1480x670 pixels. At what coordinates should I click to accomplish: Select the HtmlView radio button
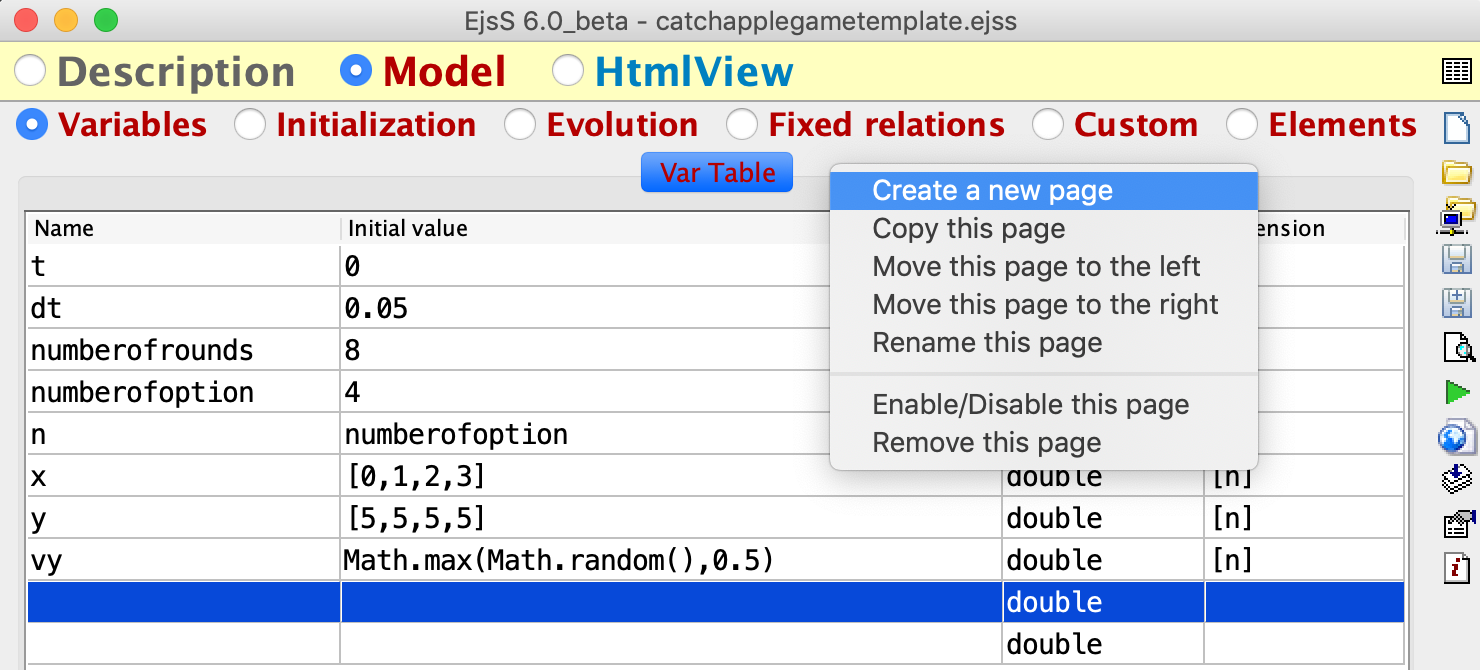pyautogui.click(x=568, y=71)
